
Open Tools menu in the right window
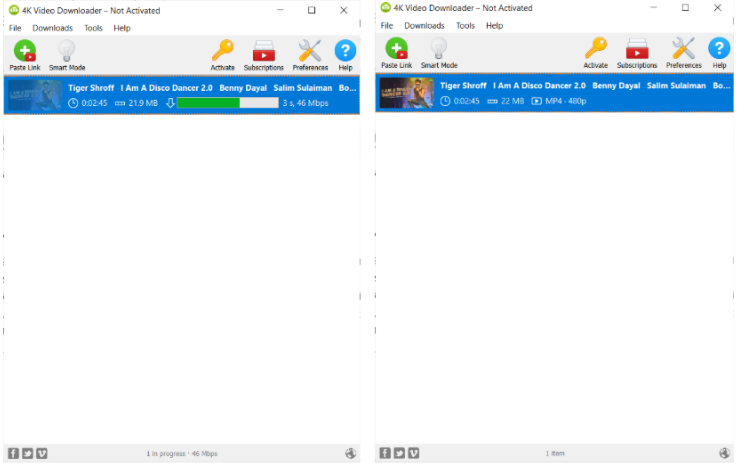[465, 26]
